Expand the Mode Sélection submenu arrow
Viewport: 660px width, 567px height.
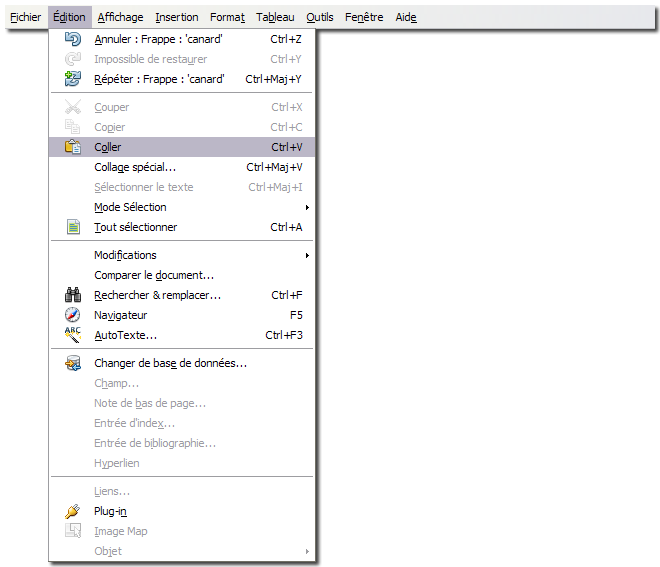[307, 207]
